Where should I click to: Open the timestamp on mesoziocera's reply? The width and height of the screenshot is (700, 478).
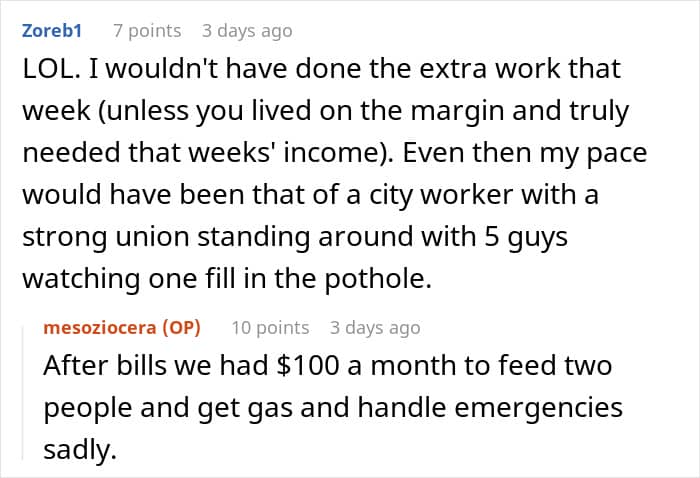pos(375,327)
